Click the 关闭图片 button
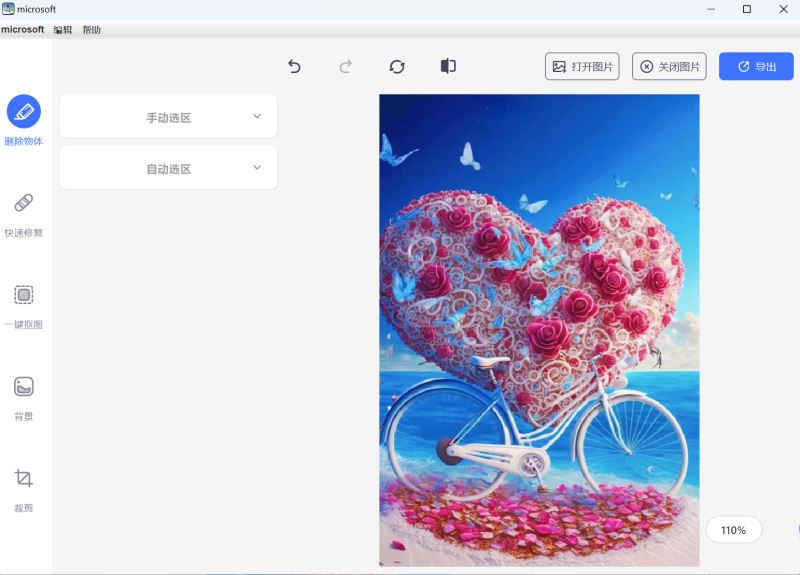The height and width of the screenshot is (575, 800). click(x=669, y=66)
